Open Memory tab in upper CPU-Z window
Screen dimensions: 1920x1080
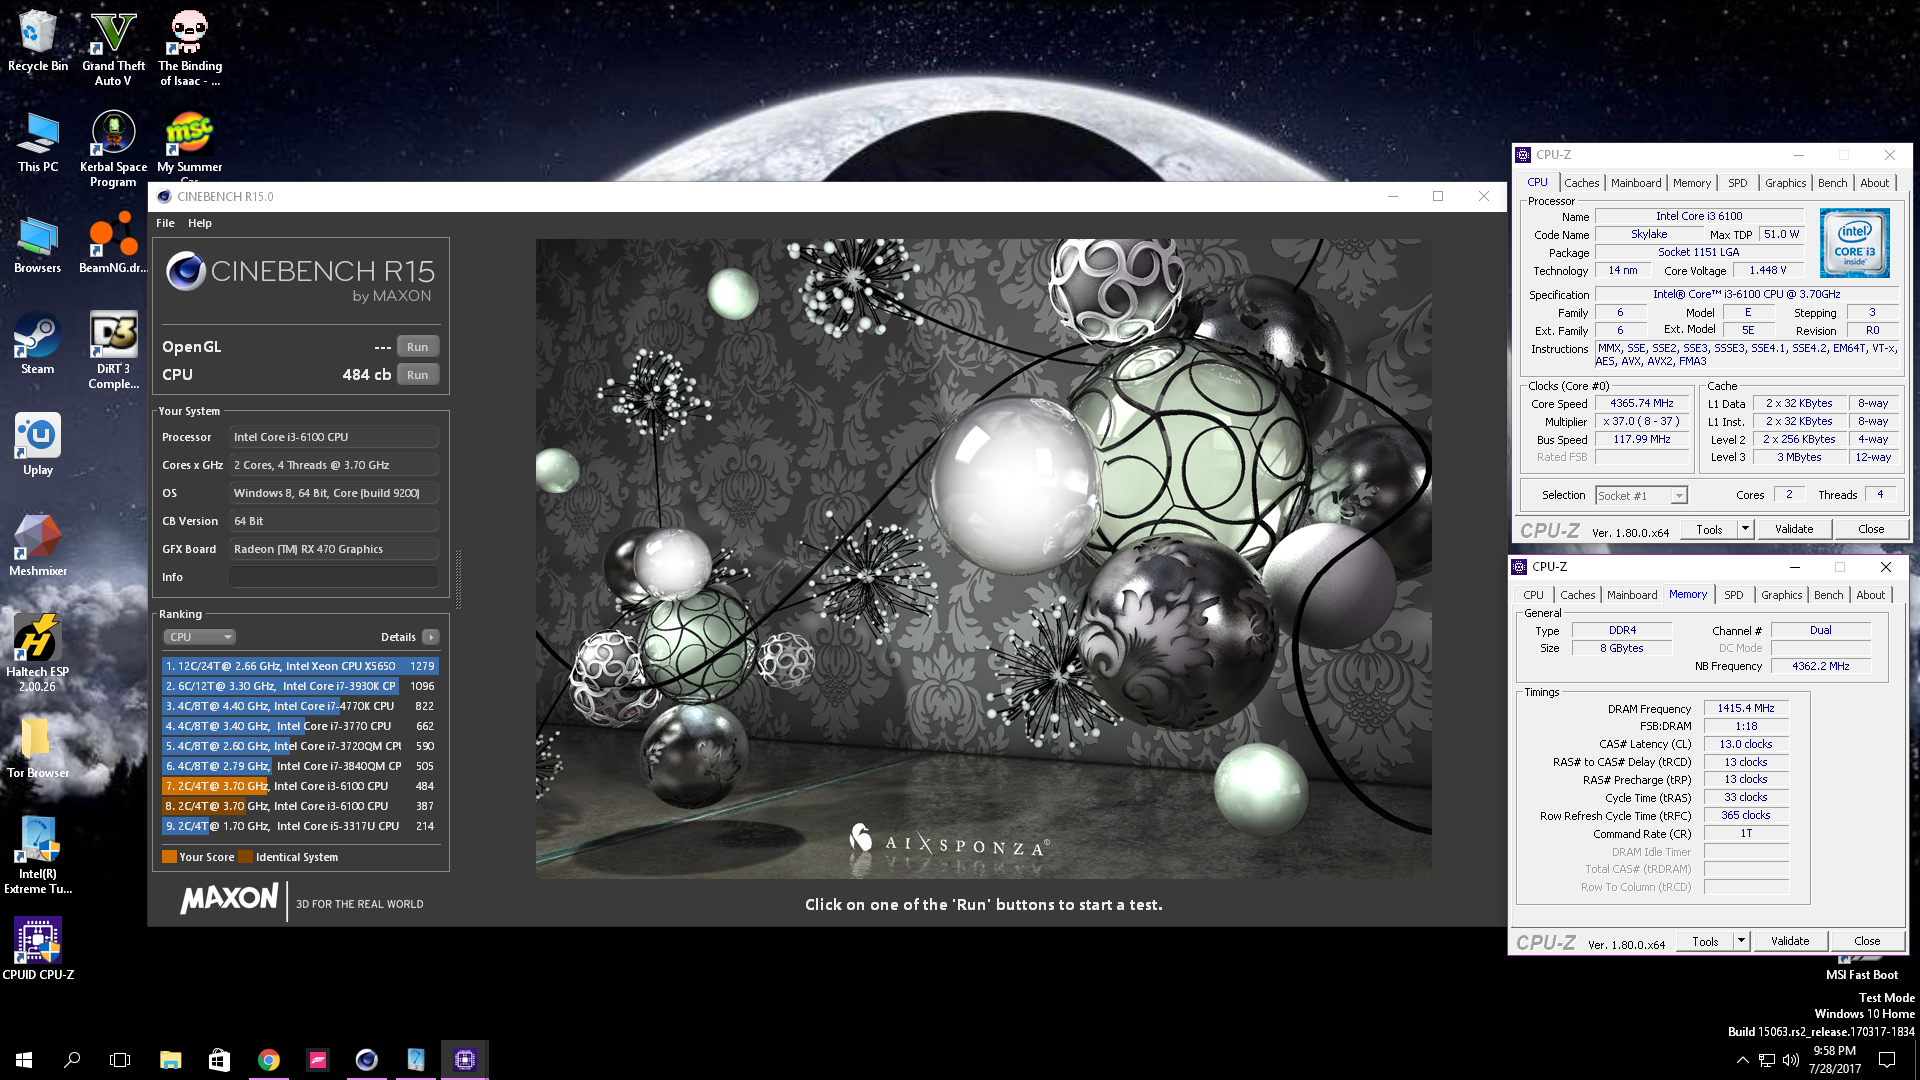(1692, 183)
